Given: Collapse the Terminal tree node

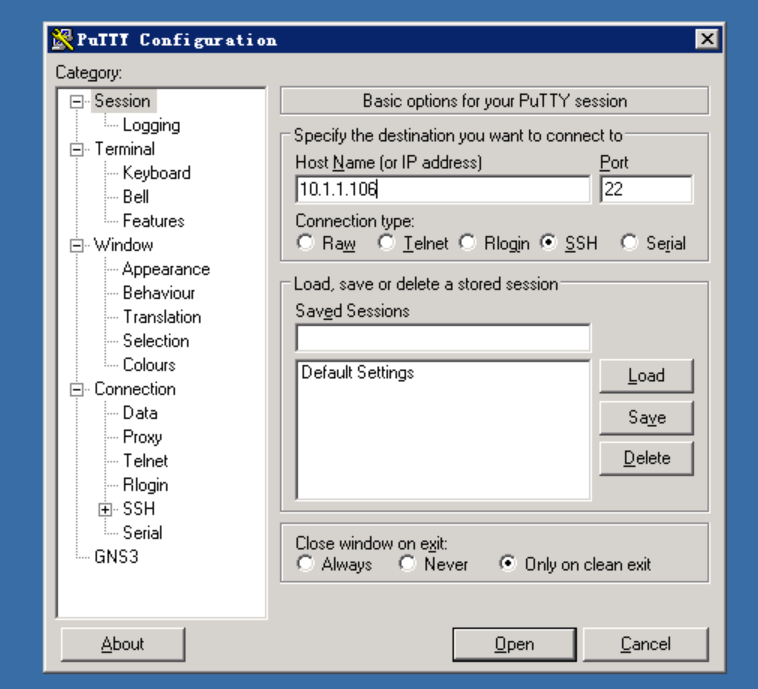Looking at the screenshot, I should tap(76, 149).
